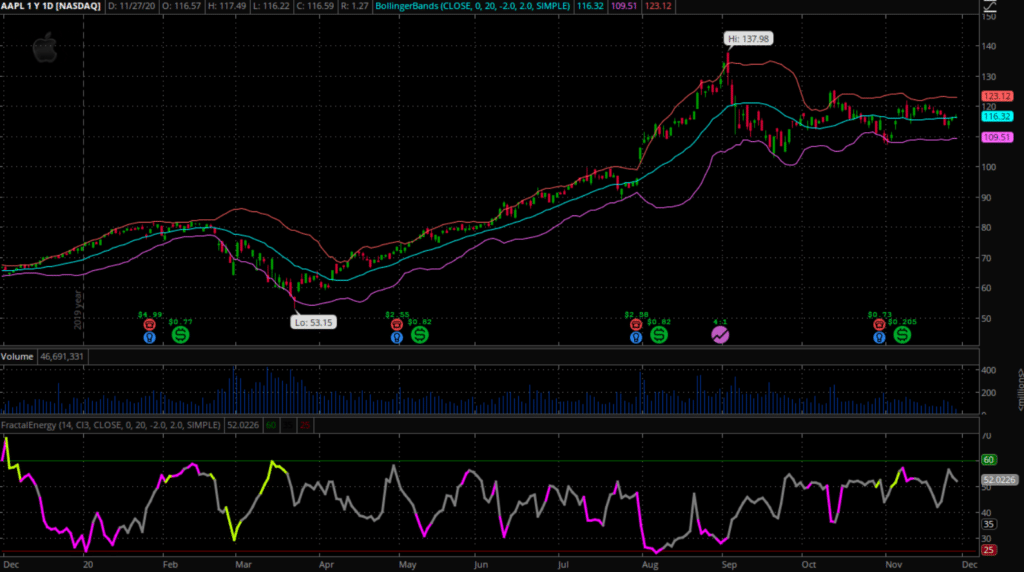Image resolution: width=1024 pixels, height=572 pixels.
Task: Click the volume value 46,691,331
Action: coord(62,357)
